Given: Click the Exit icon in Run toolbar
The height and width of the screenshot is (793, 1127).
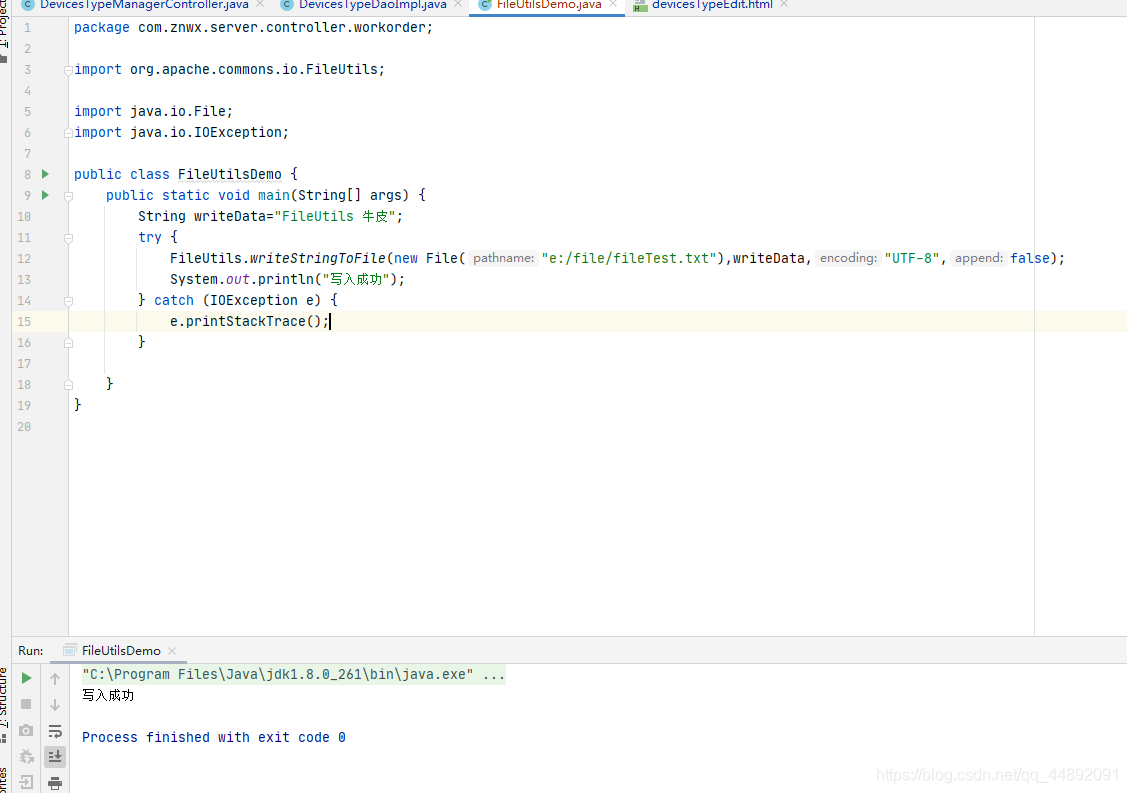Looking at the screenshot, I should tap(26, 782).
